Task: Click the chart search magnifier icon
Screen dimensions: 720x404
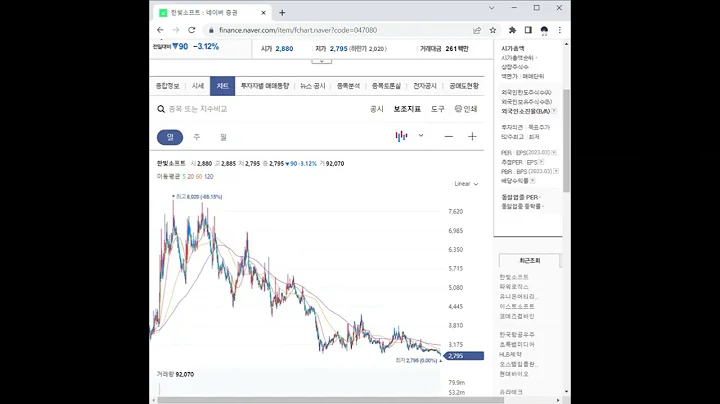Action: pos(161,109)
